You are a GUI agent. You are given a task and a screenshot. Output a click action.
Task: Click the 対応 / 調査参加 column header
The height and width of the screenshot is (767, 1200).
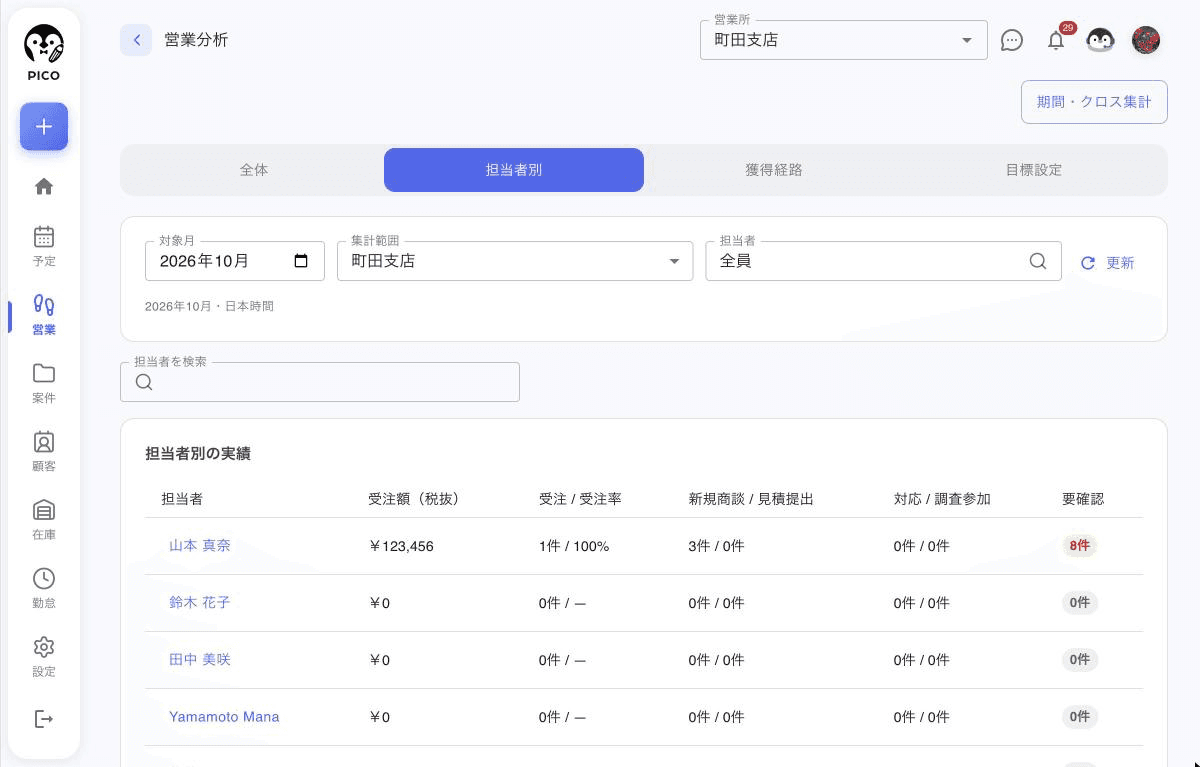[x=942, y=499]
